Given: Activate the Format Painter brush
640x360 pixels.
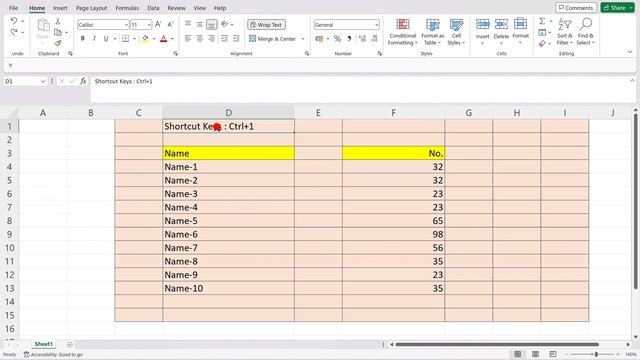Looking at the screenshot, I should (58, 43).
